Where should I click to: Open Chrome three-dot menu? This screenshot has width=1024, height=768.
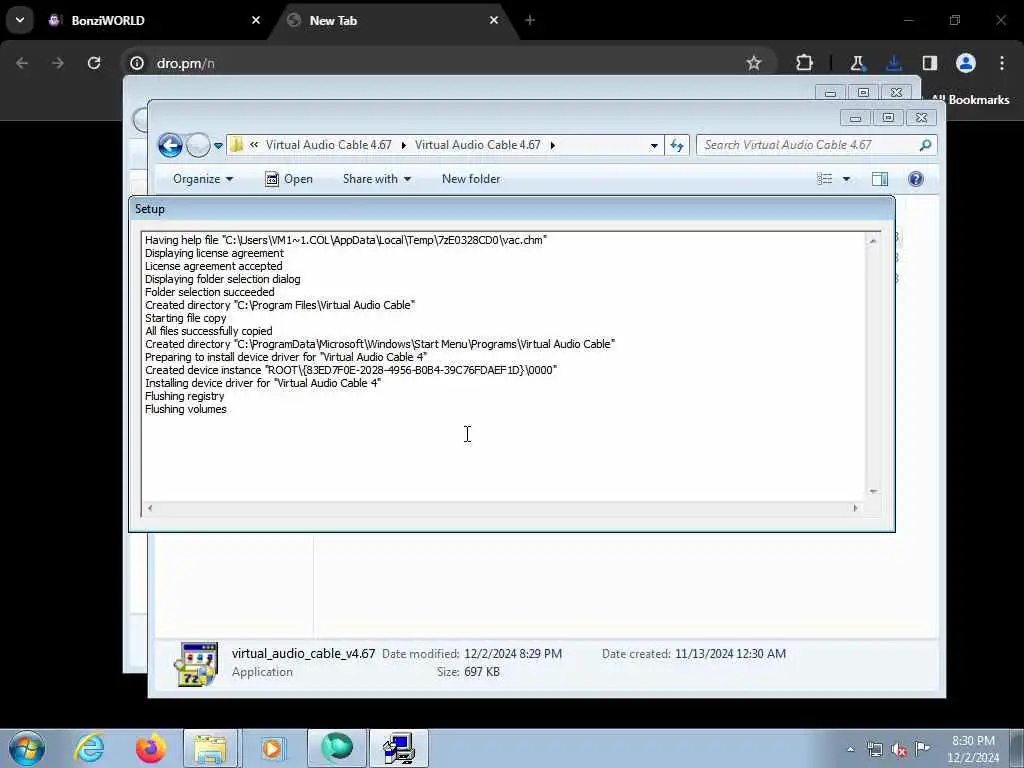(1002, 63)
